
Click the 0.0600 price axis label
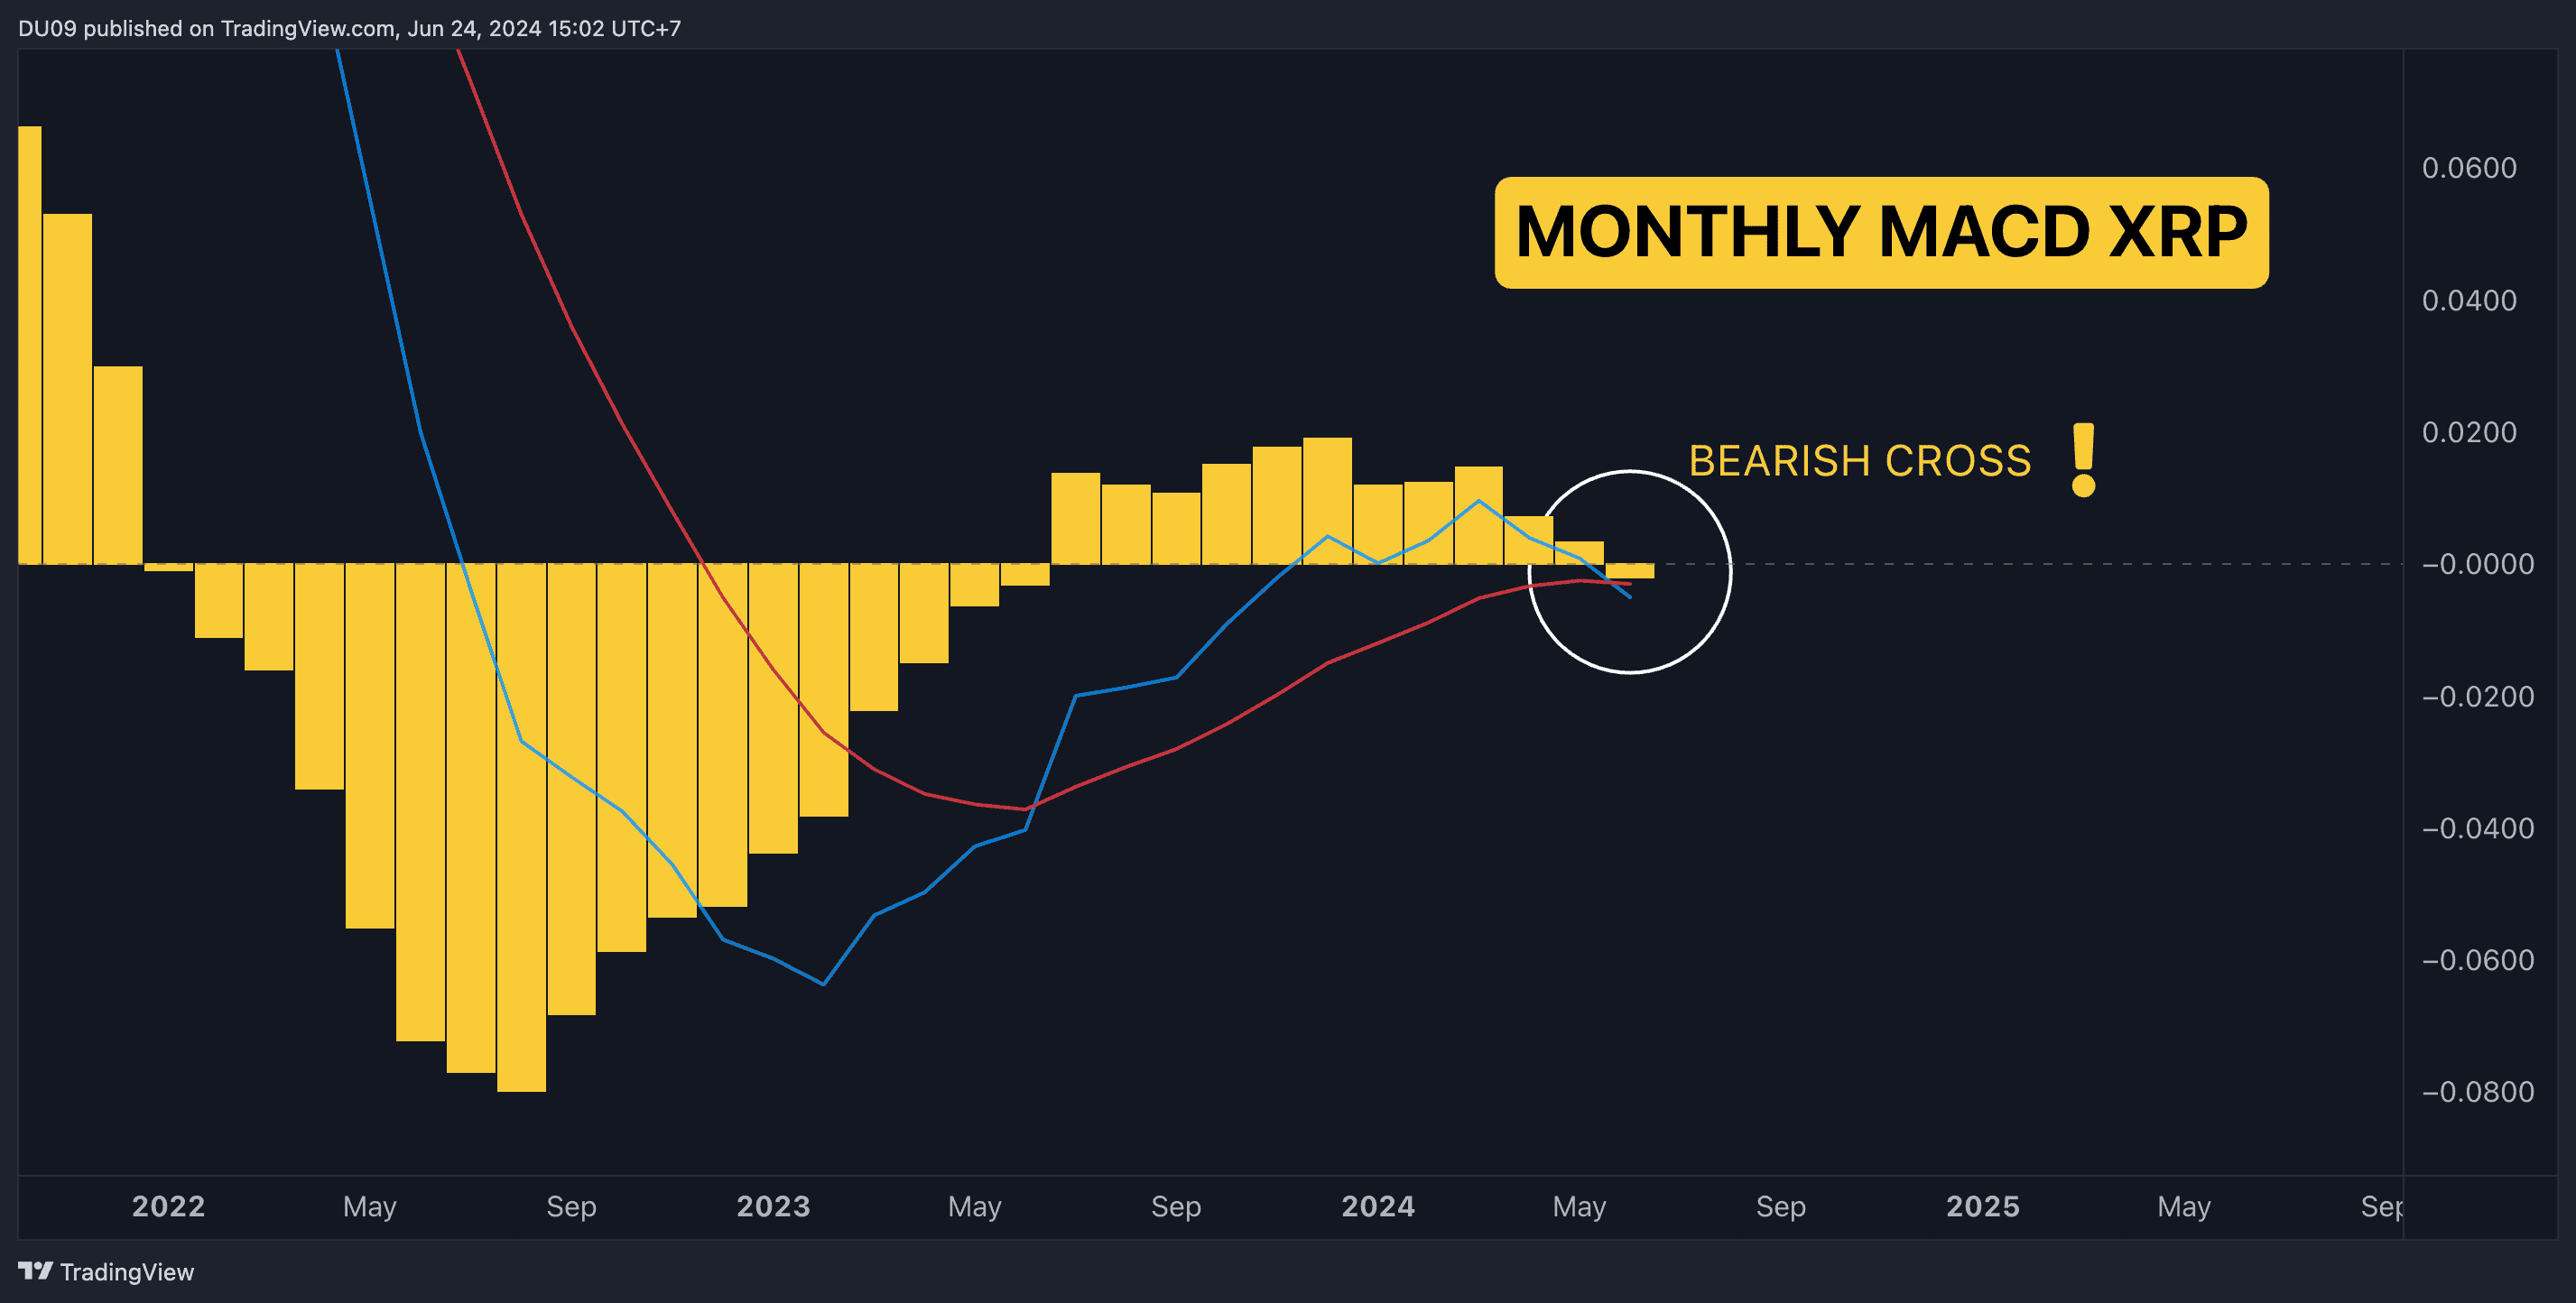click(x=2469, y=168)
